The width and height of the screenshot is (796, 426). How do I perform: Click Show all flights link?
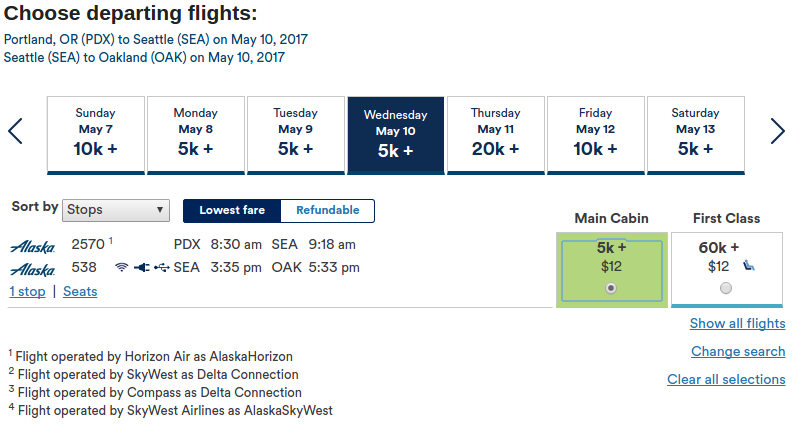pos(737,323)
